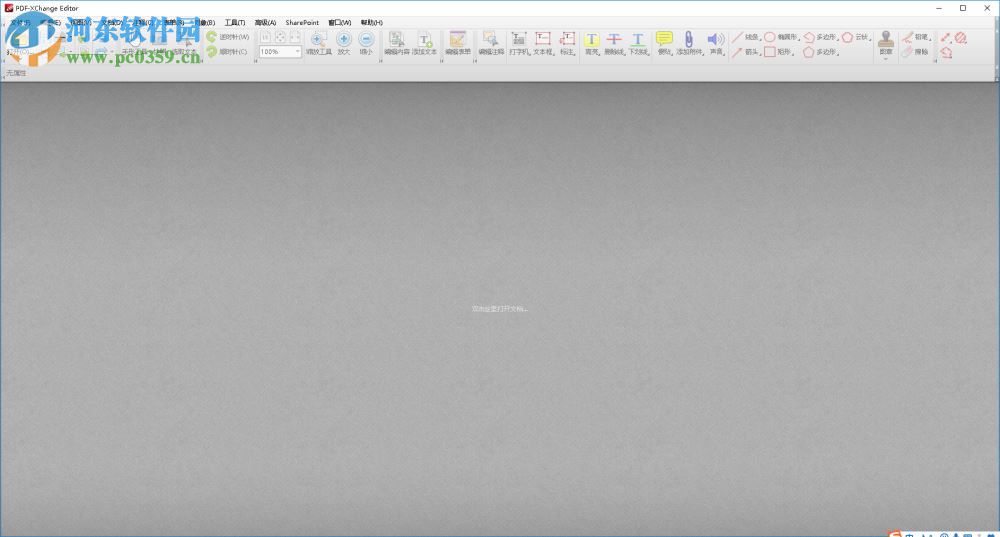Zoom out with the 缩小 button
1000x537 pixels.
point(366,44)
